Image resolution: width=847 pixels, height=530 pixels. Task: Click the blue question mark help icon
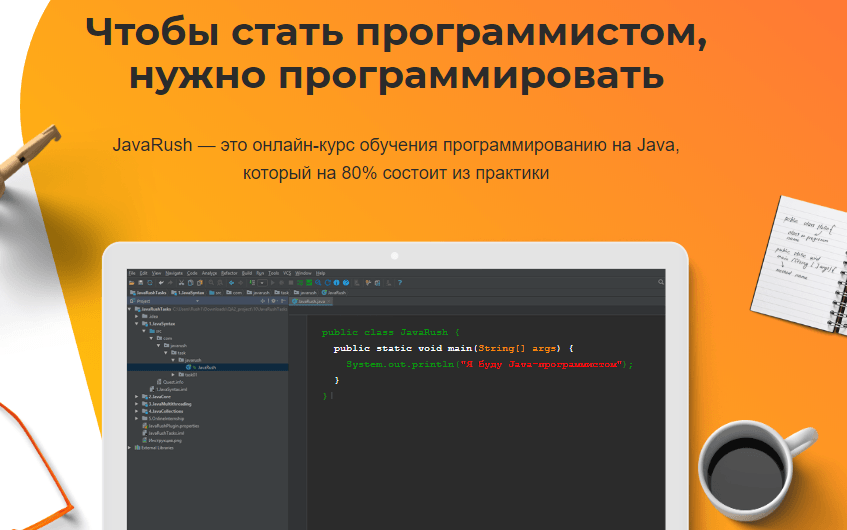tap(400, 283)
